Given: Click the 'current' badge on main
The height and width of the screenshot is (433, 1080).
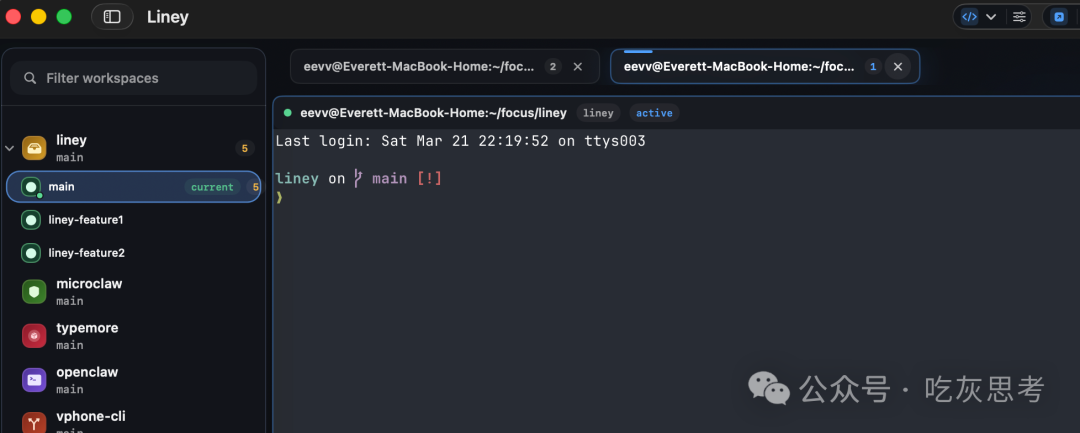Looking at the screenshot, I should (212, 187).
